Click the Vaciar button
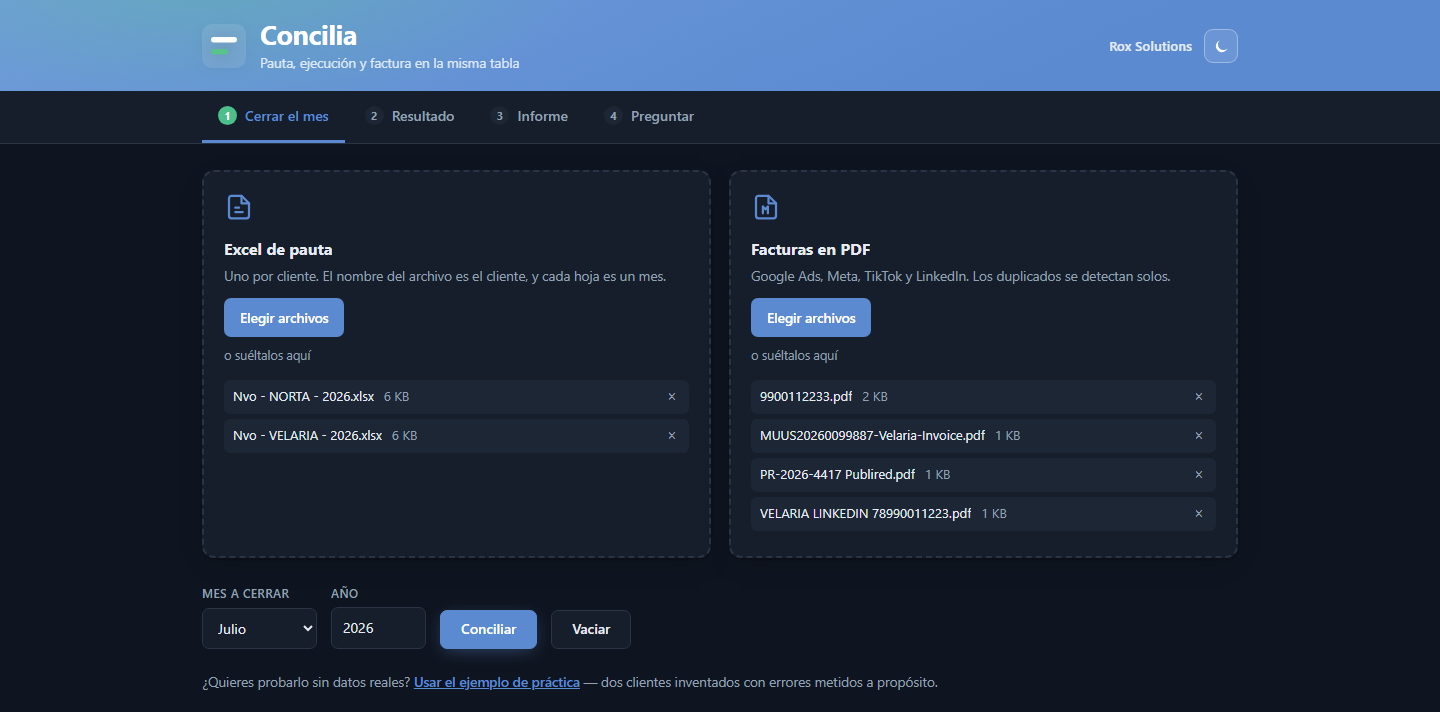Screen dimensions: 1440x712 pyautogui.click(x=591, y=629)
